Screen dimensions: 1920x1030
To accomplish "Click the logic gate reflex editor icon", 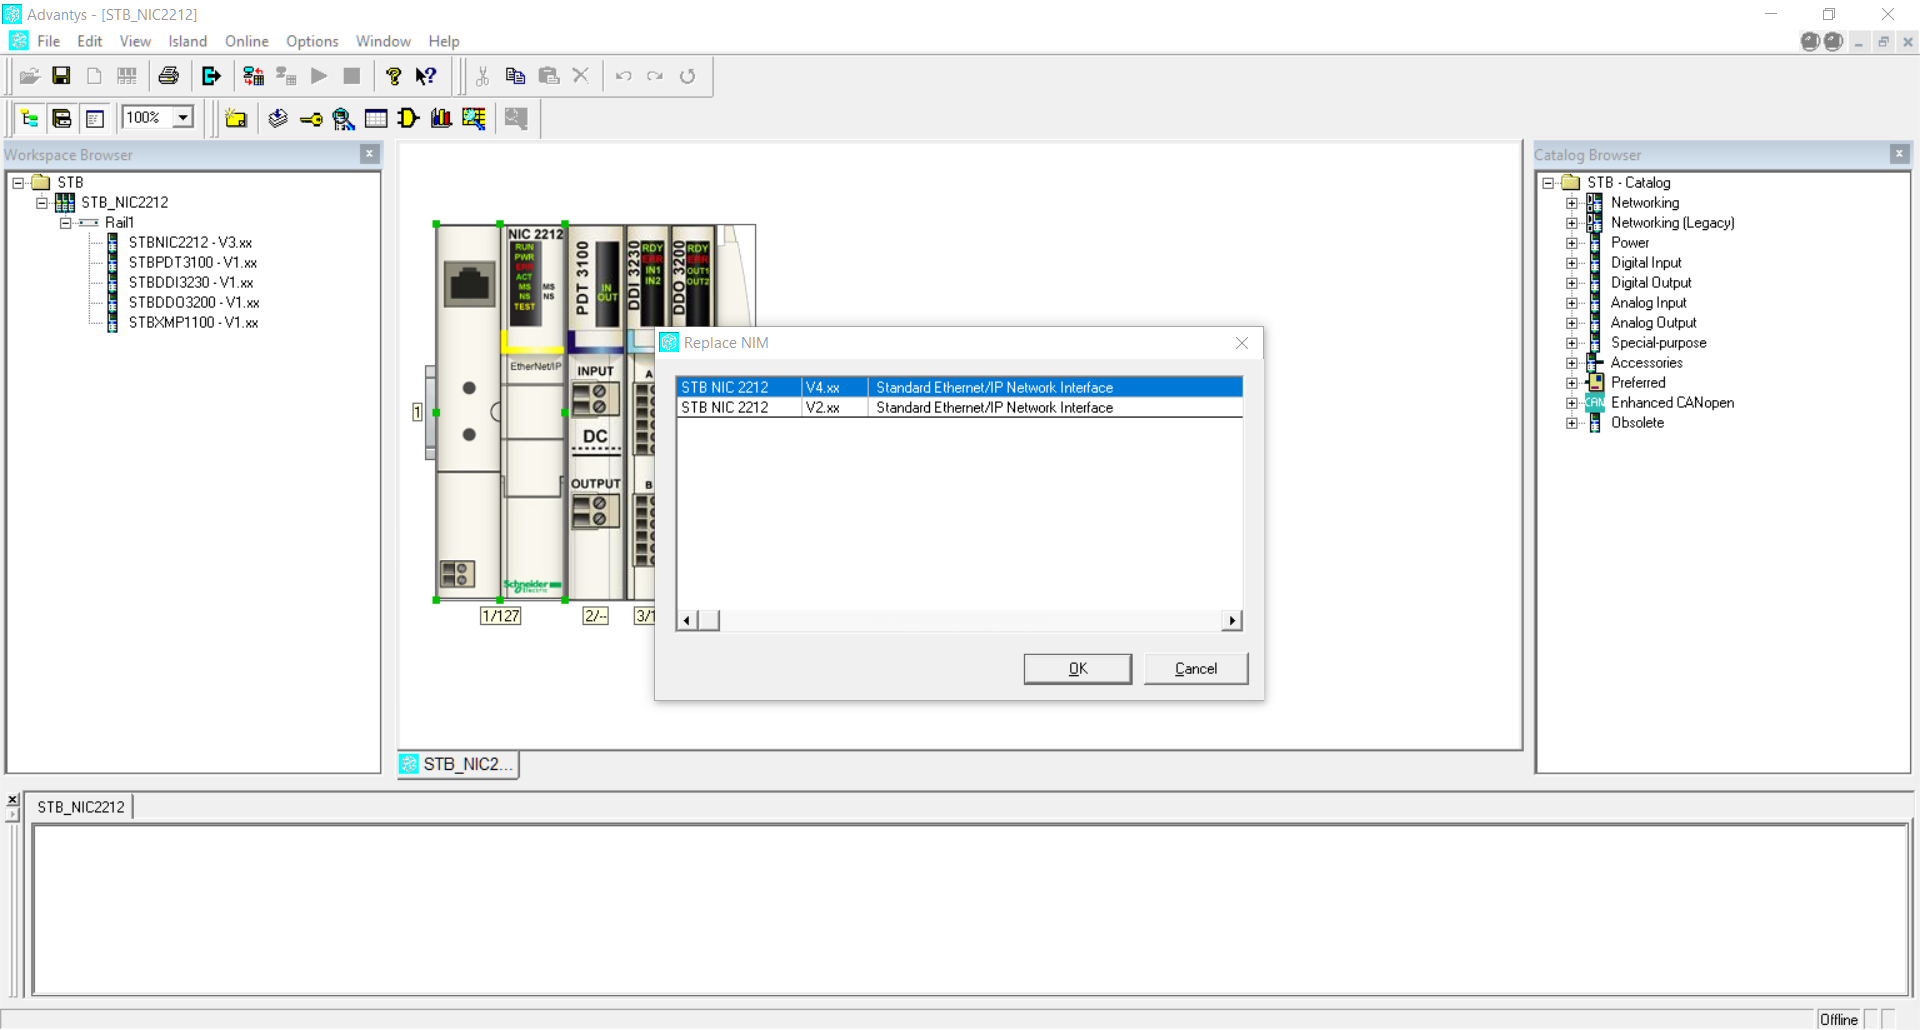I will 408,119.
